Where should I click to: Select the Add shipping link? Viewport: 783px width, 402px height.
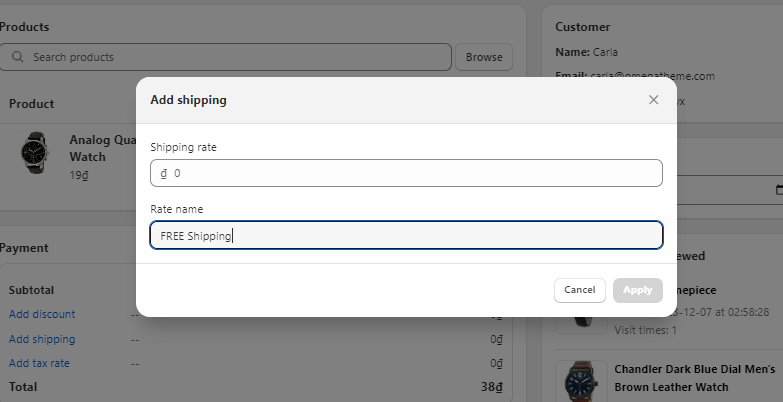point(42,339)
